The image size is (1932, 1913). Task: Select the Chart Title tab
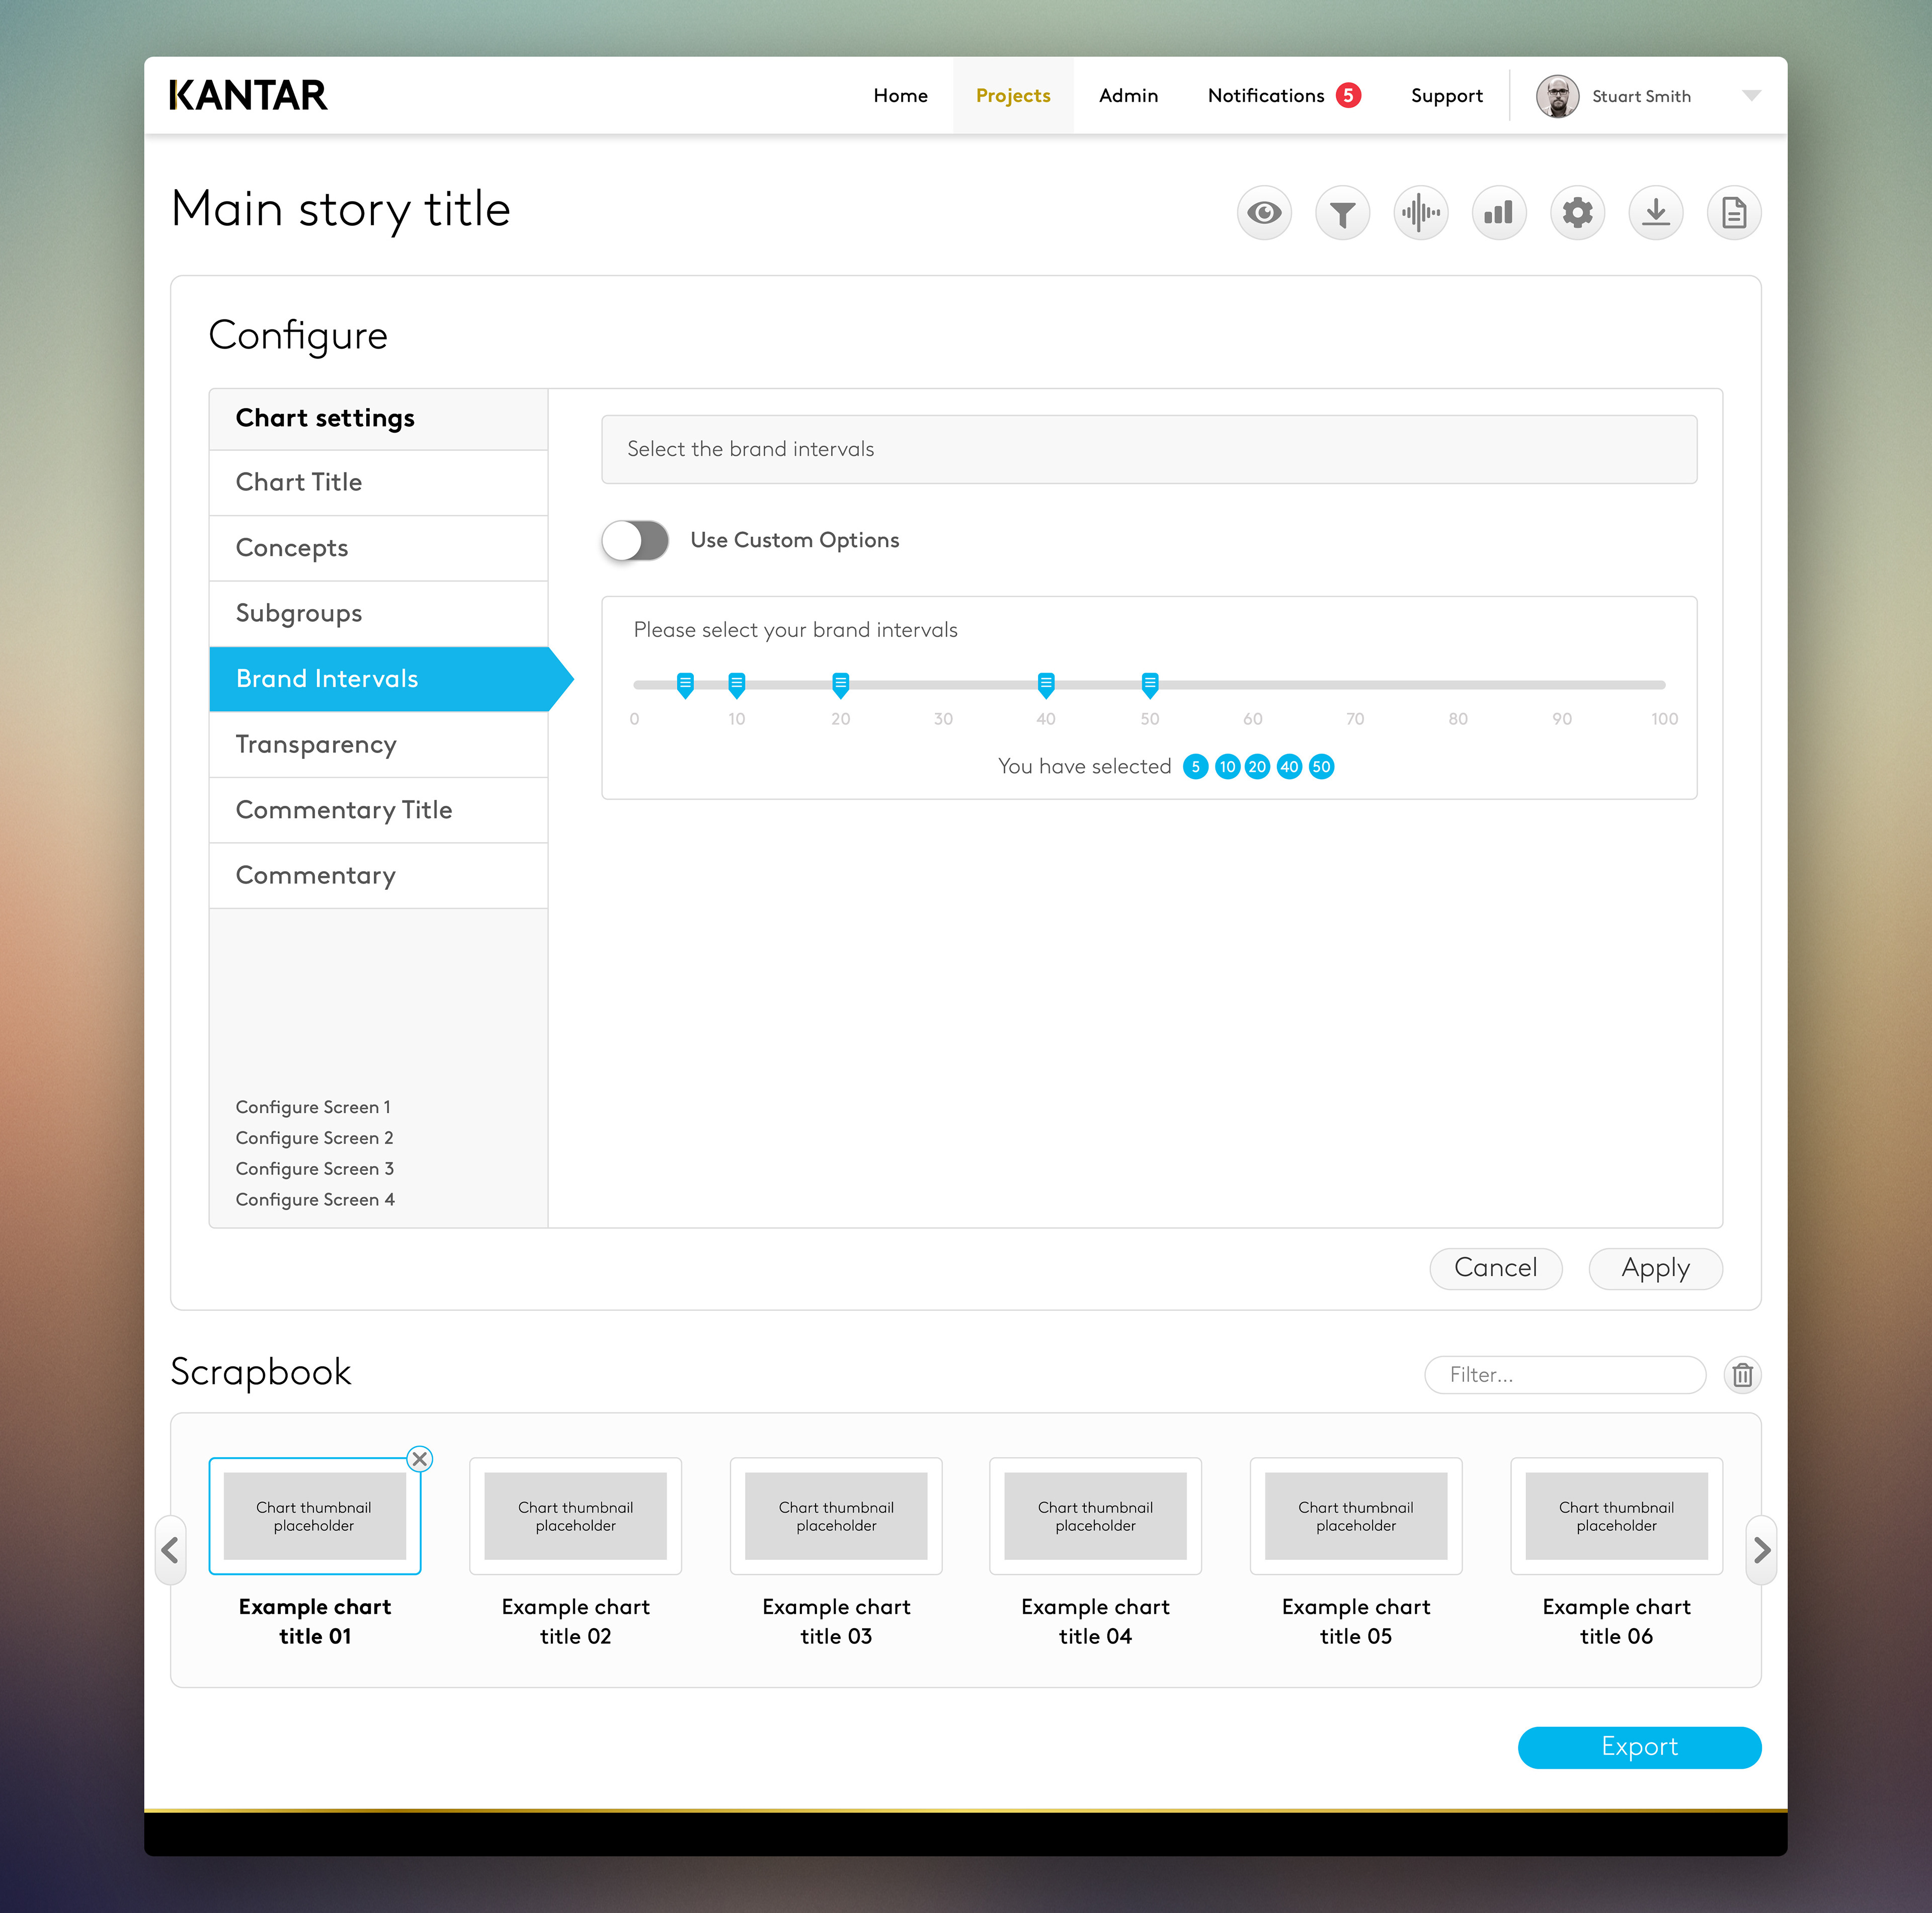click(x=378, y=483)
